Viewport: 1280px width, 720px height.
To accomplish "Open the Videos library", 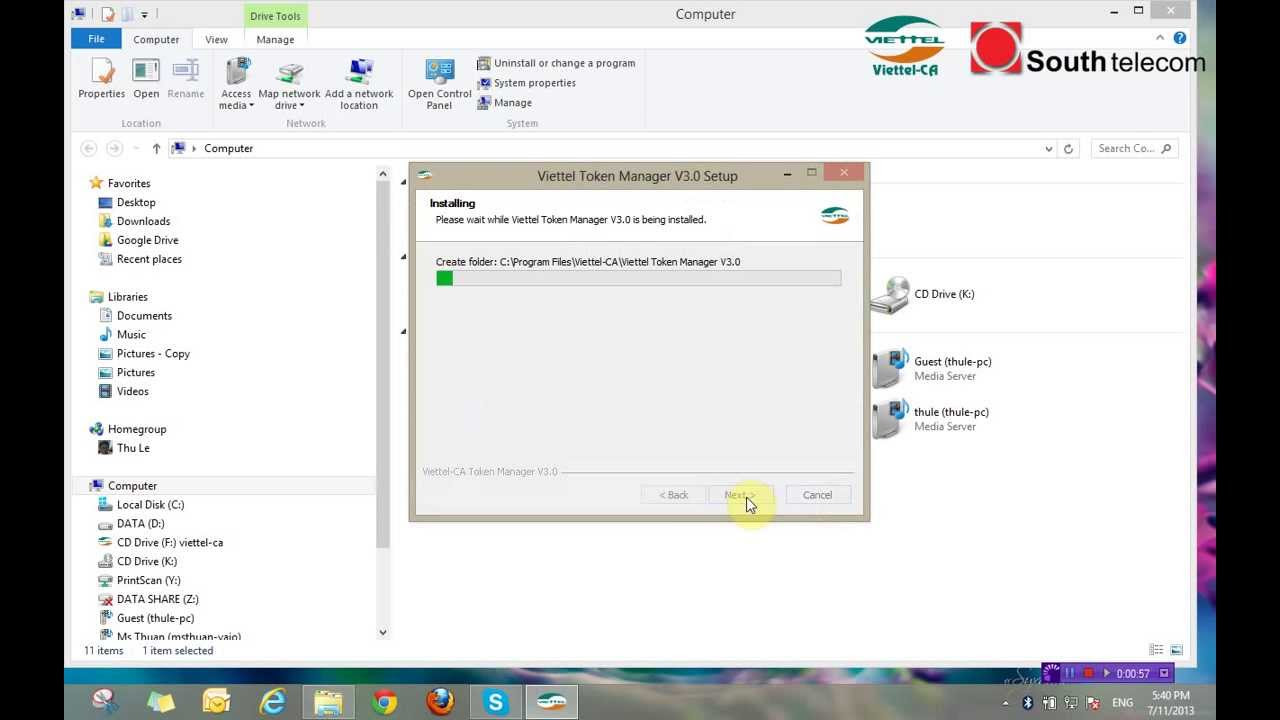I will coord(132,392).
